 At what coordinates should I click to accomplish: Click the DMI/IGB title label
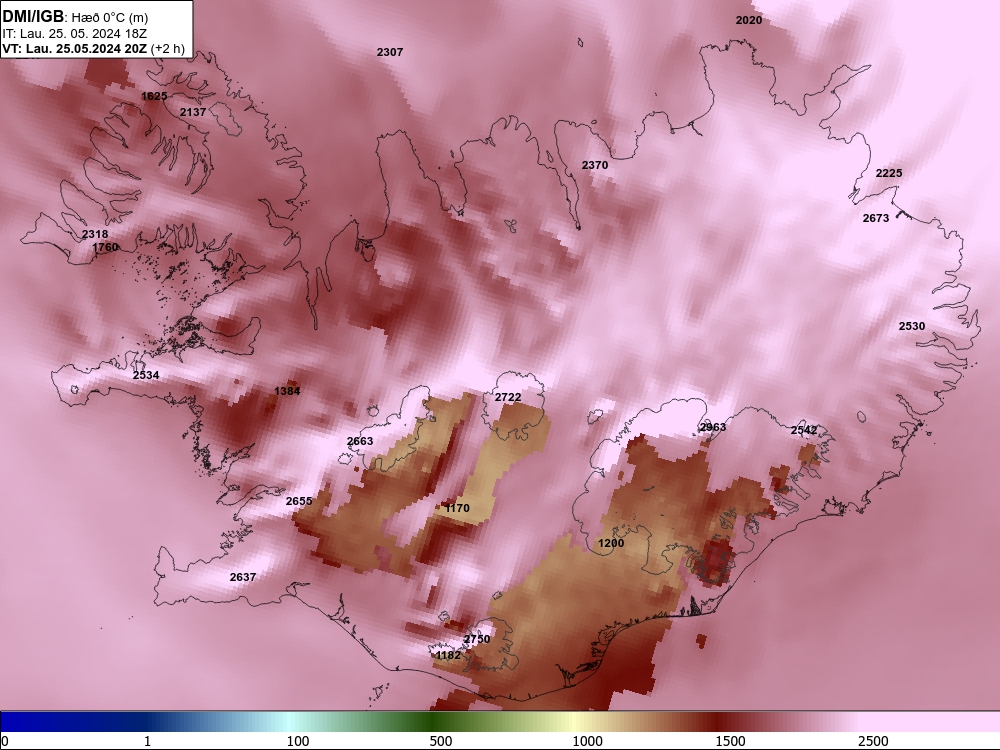click(33, 16)
